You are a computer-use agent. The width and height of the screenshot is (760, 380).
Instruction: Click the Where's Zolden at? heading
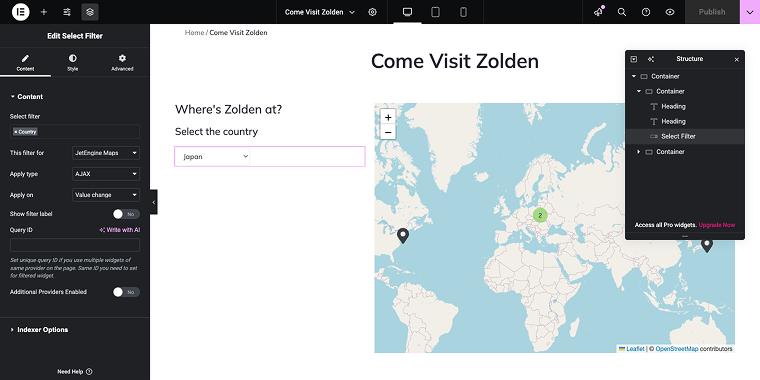pyautogui.click(x=228, y=110)
